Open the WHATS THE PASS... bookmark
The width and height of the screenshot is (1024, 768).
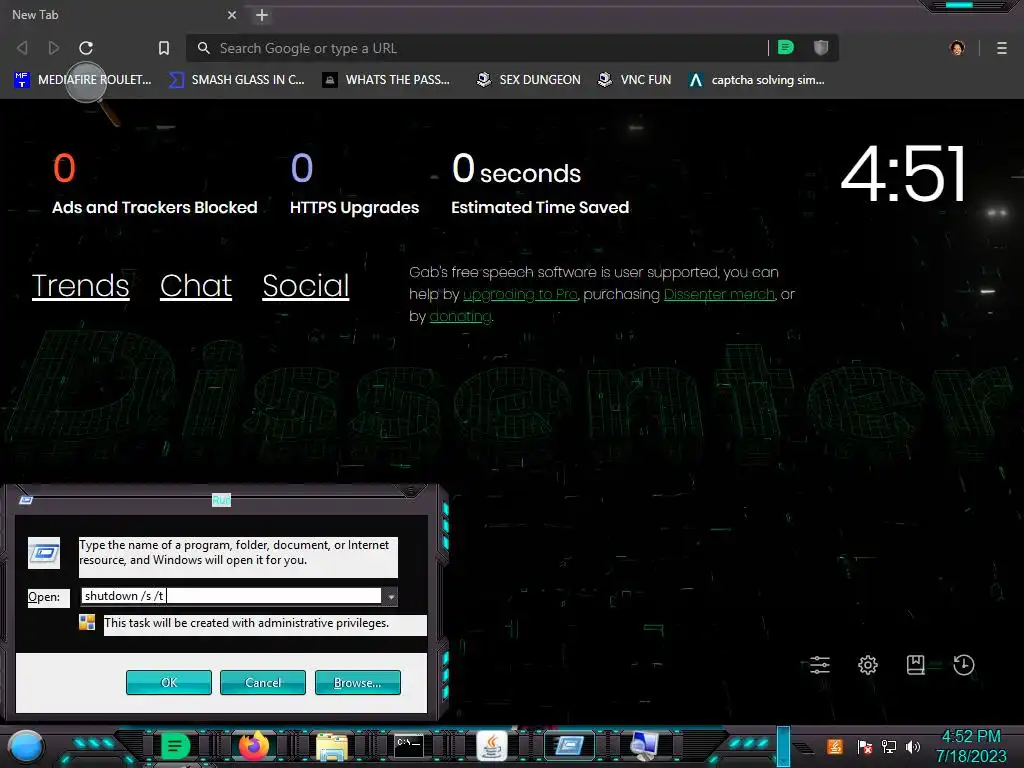coord(386,80)
